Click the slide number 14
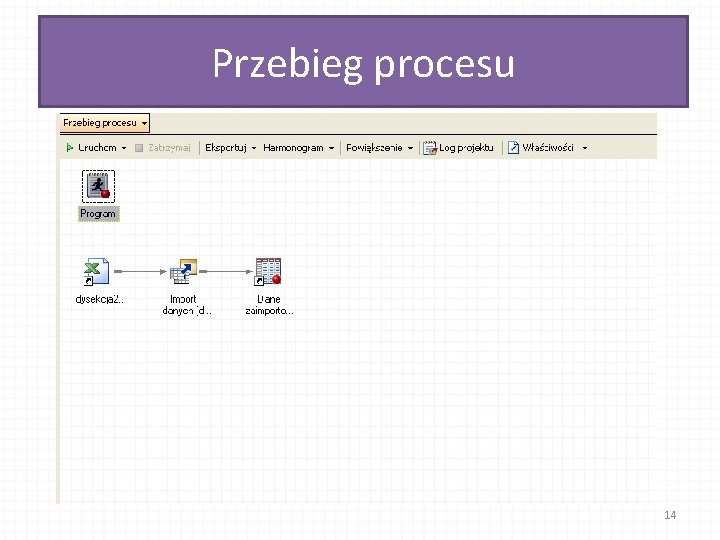 coord(670,515)
